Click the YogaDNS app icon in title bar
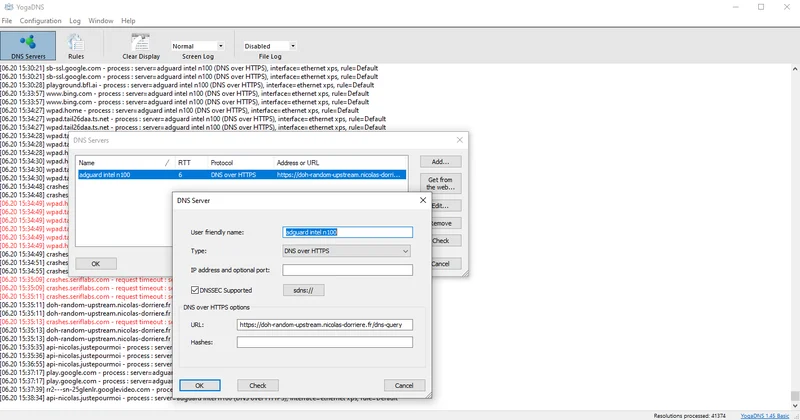800x420 pixels. (8, 6)
